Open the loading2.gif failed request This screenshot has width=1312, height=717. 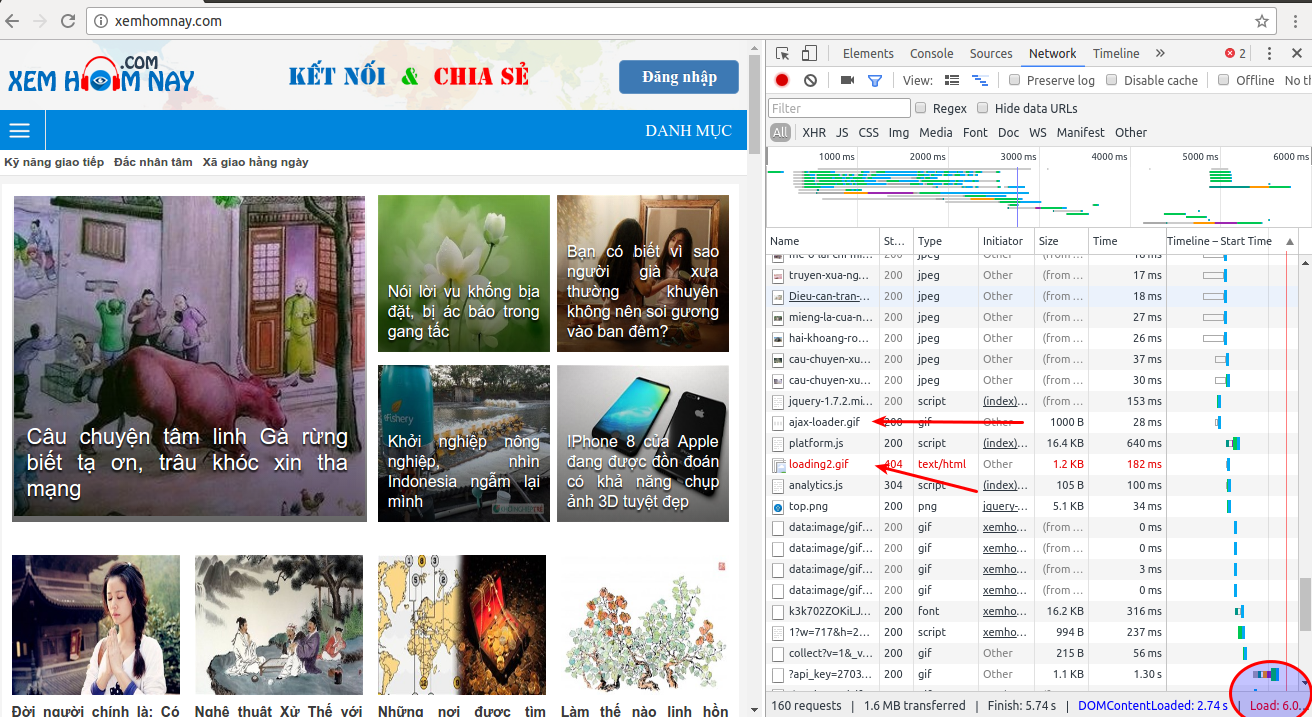[818, 464]
